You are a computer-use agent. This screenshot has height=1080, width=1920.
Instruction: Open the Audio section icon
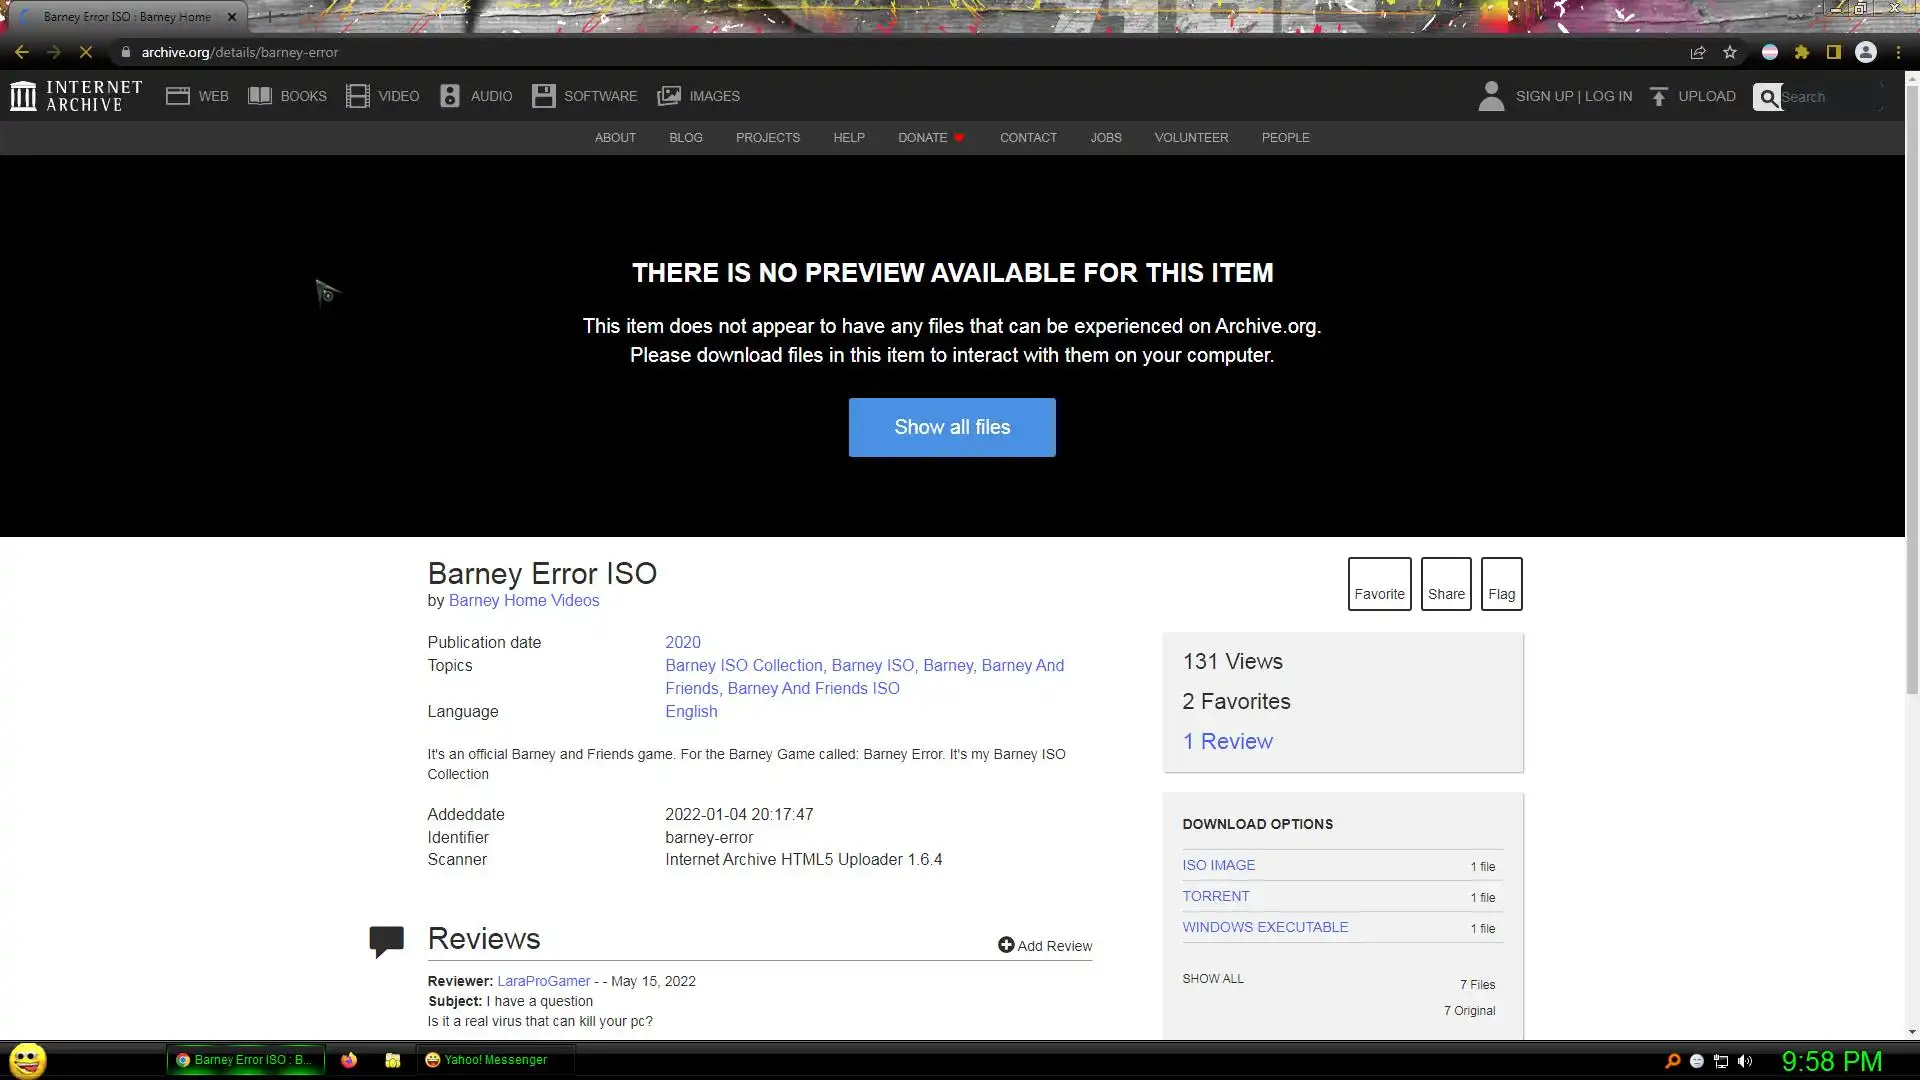tap(450, 96)
